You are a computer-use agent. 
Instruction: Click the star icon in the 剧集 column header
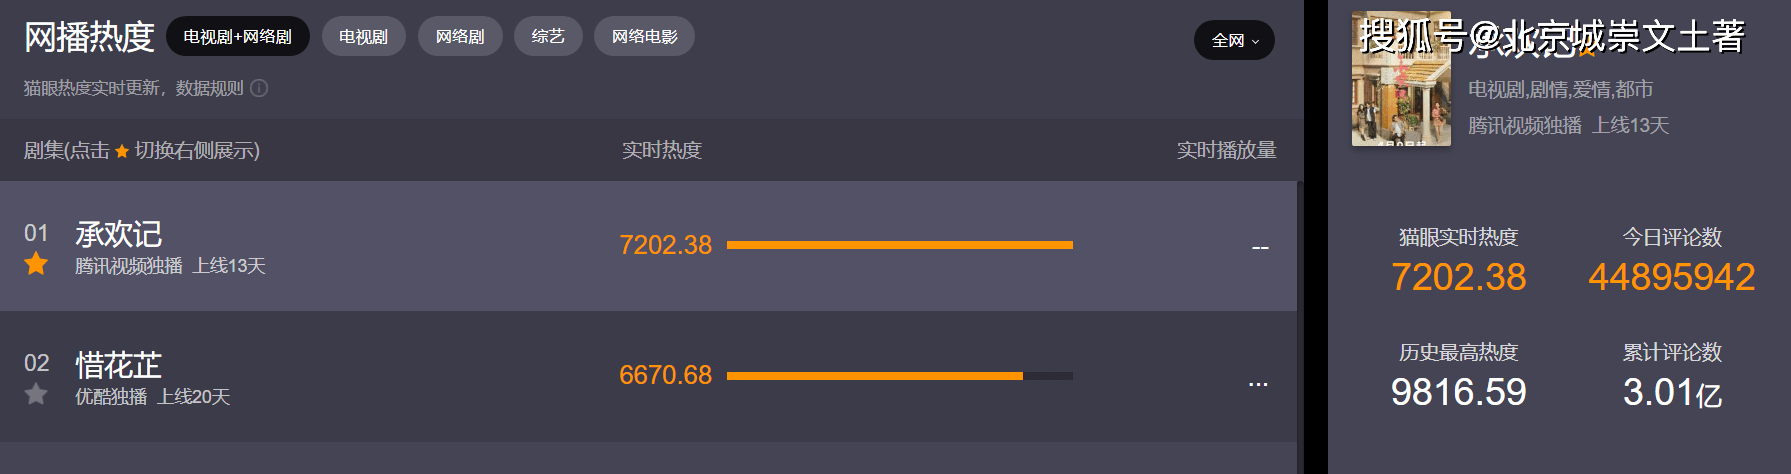click(122, 151)
